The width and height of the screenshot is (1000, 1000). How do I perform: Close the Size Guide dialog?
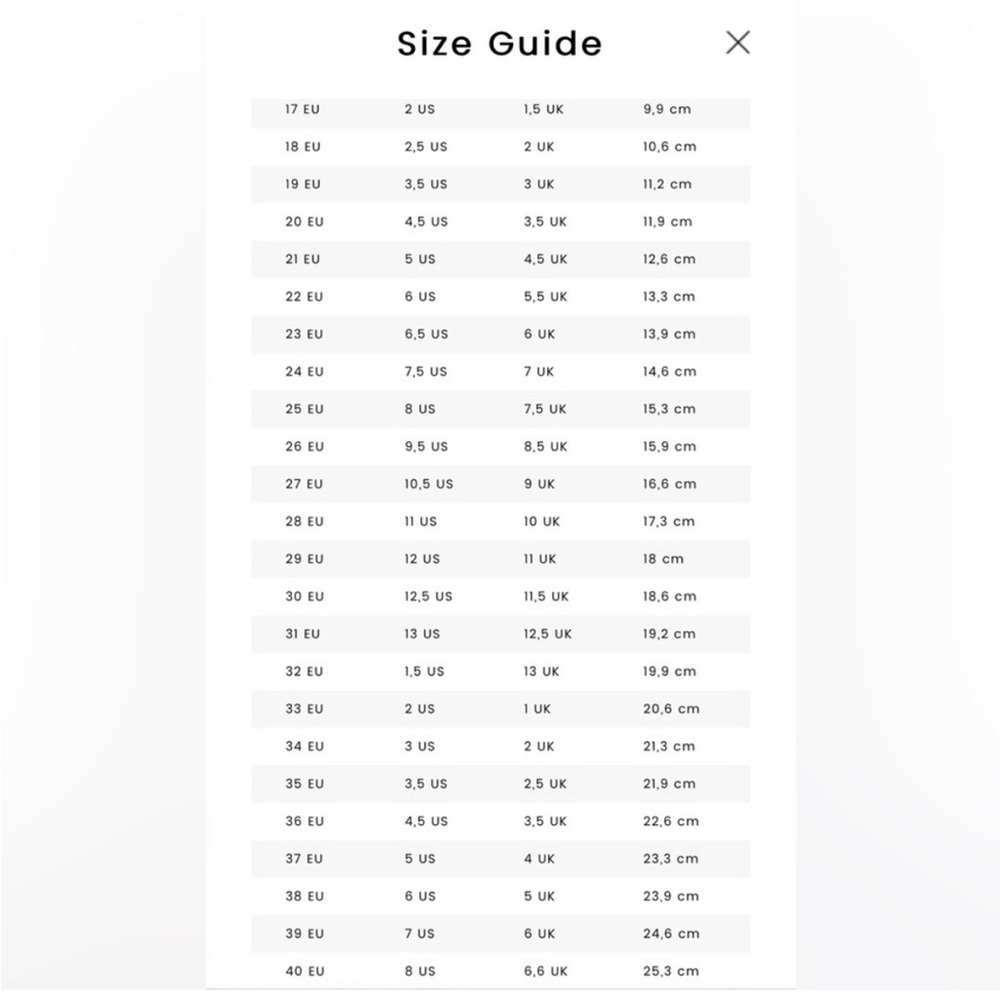click(737, 43)
